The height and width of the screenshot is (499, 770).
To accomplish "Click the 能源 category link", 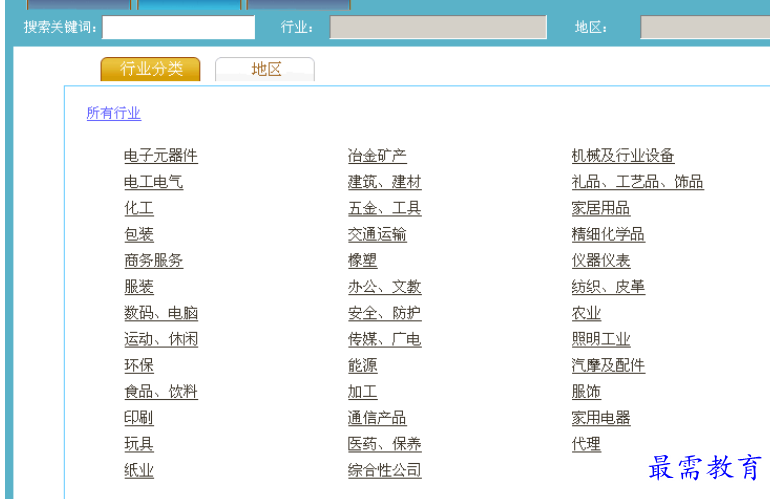I will coord(362,365).
